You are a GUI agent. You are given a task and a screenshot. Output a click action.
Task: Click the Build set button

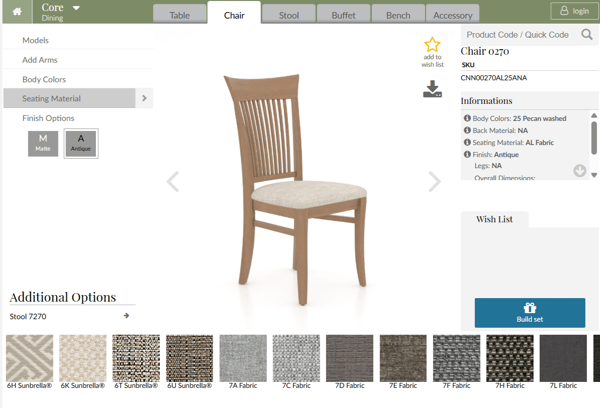click(530, 313)
